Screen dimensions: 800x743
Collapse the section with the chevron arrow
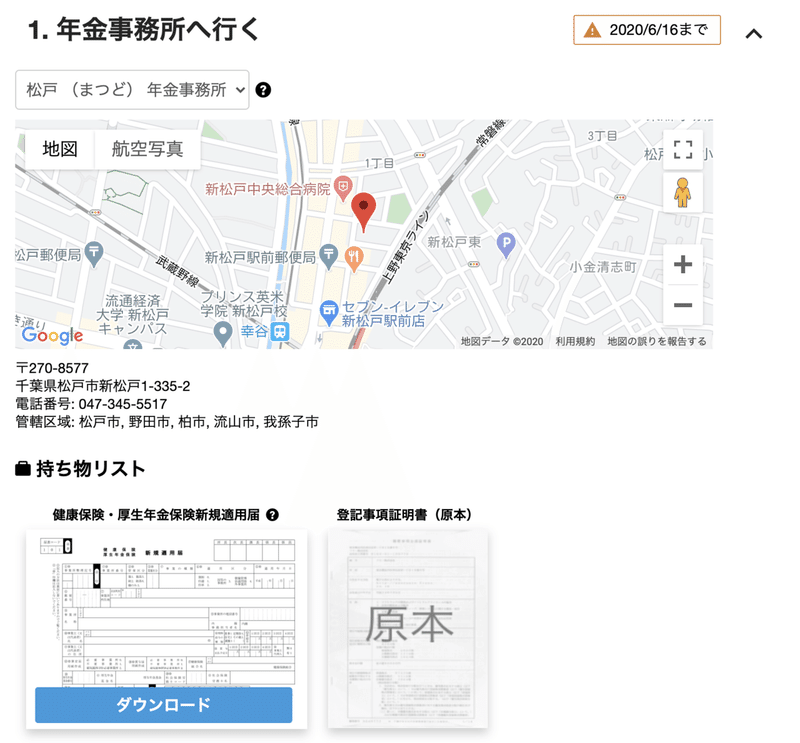pos(755,33)
